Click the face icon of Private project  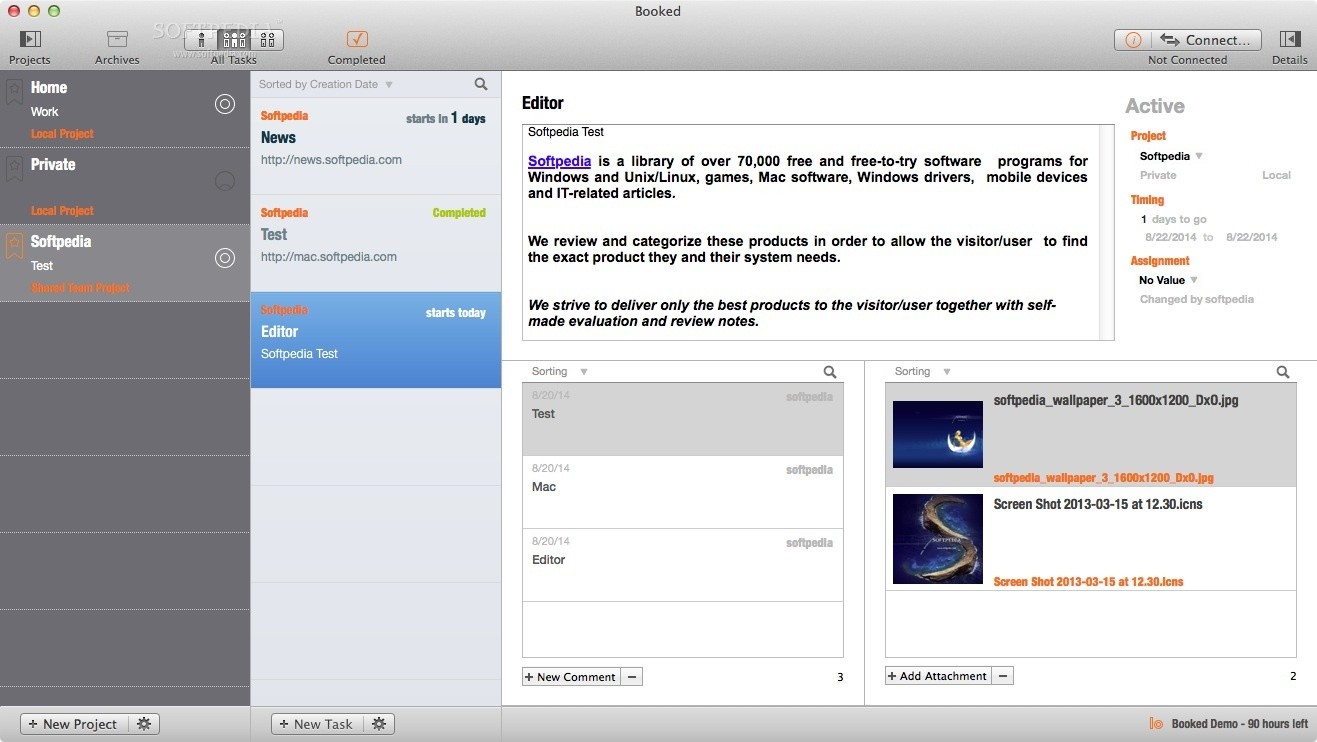pos(225,181)
